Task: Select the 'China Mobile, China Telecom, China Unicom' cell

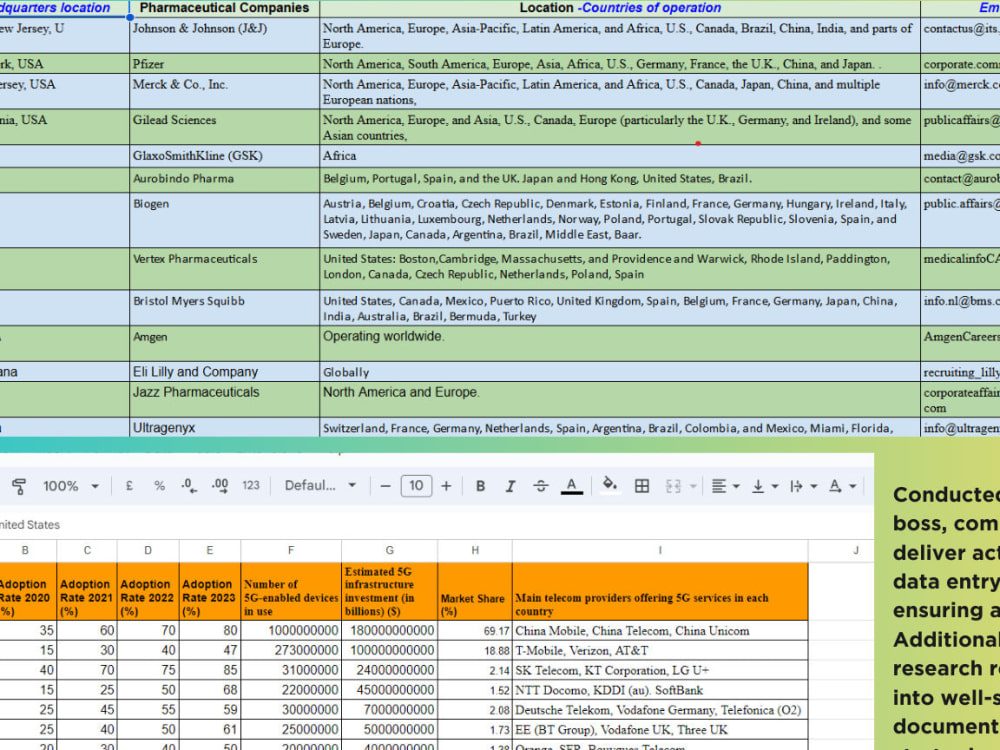Action: click(660, 631)
